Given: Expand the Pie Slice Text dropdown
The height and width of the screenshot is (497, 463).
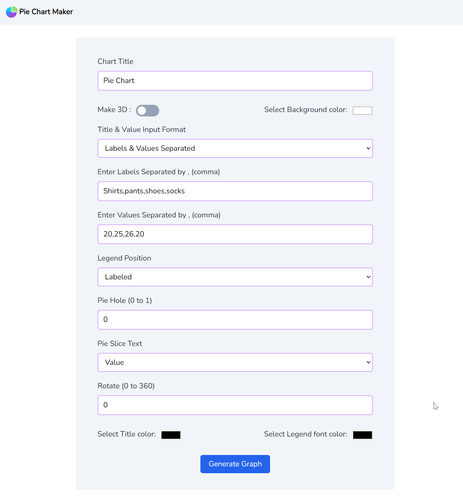Looking at the screenshot, I should 235,362.
